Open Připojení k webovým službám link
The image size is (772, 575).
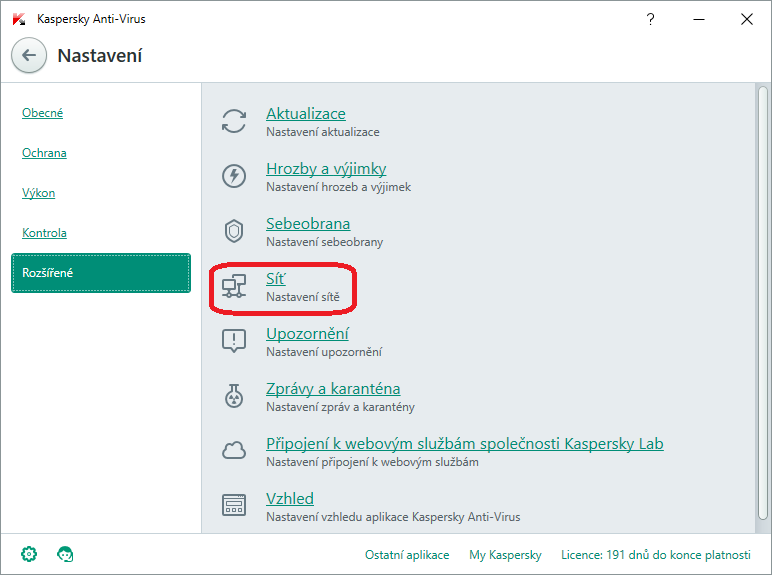click(x=465, y=444)
